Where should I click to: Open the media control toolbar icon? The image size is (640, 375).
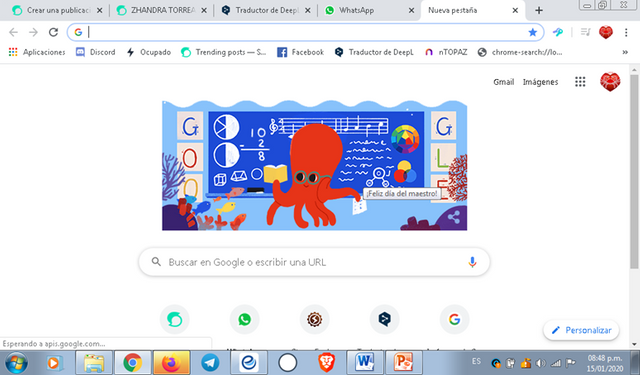585,32
